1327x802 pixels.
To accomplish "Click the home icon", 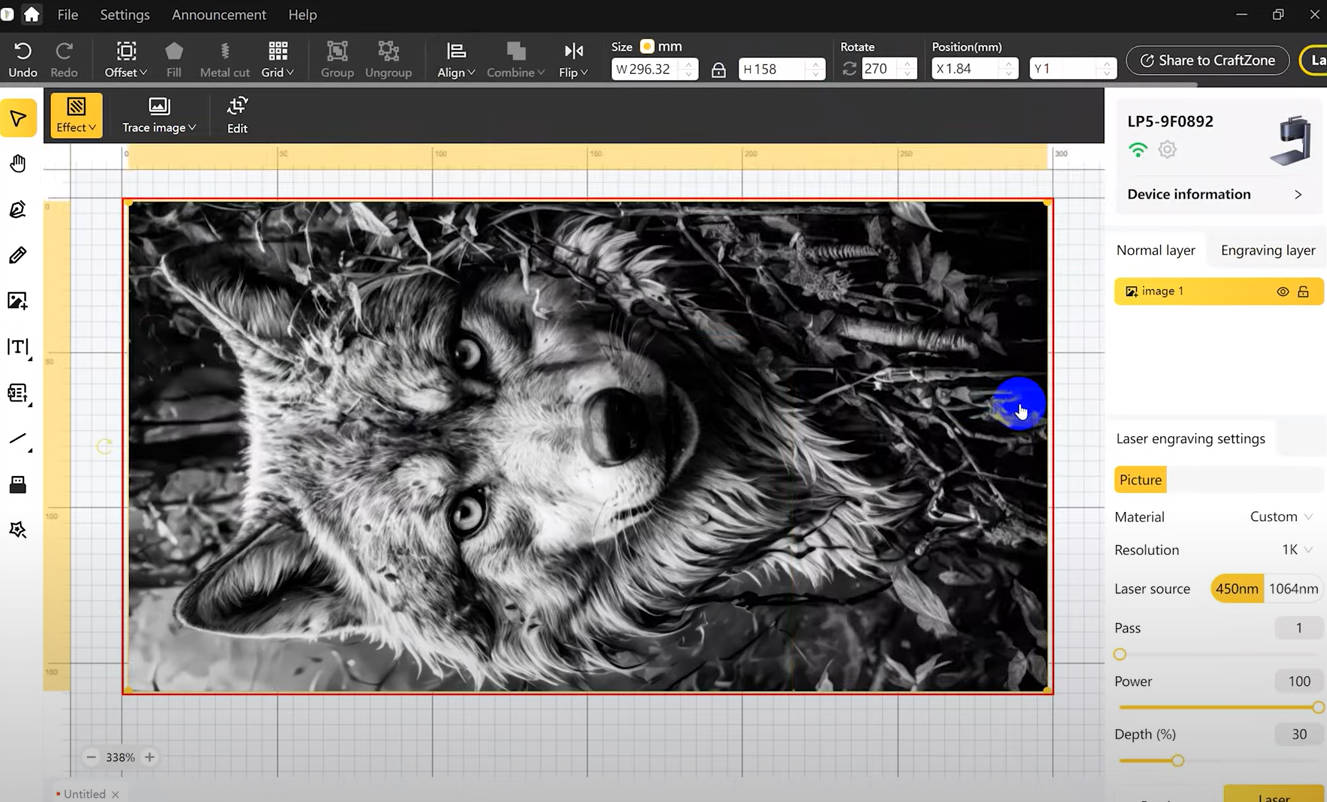I will [32, 14].
